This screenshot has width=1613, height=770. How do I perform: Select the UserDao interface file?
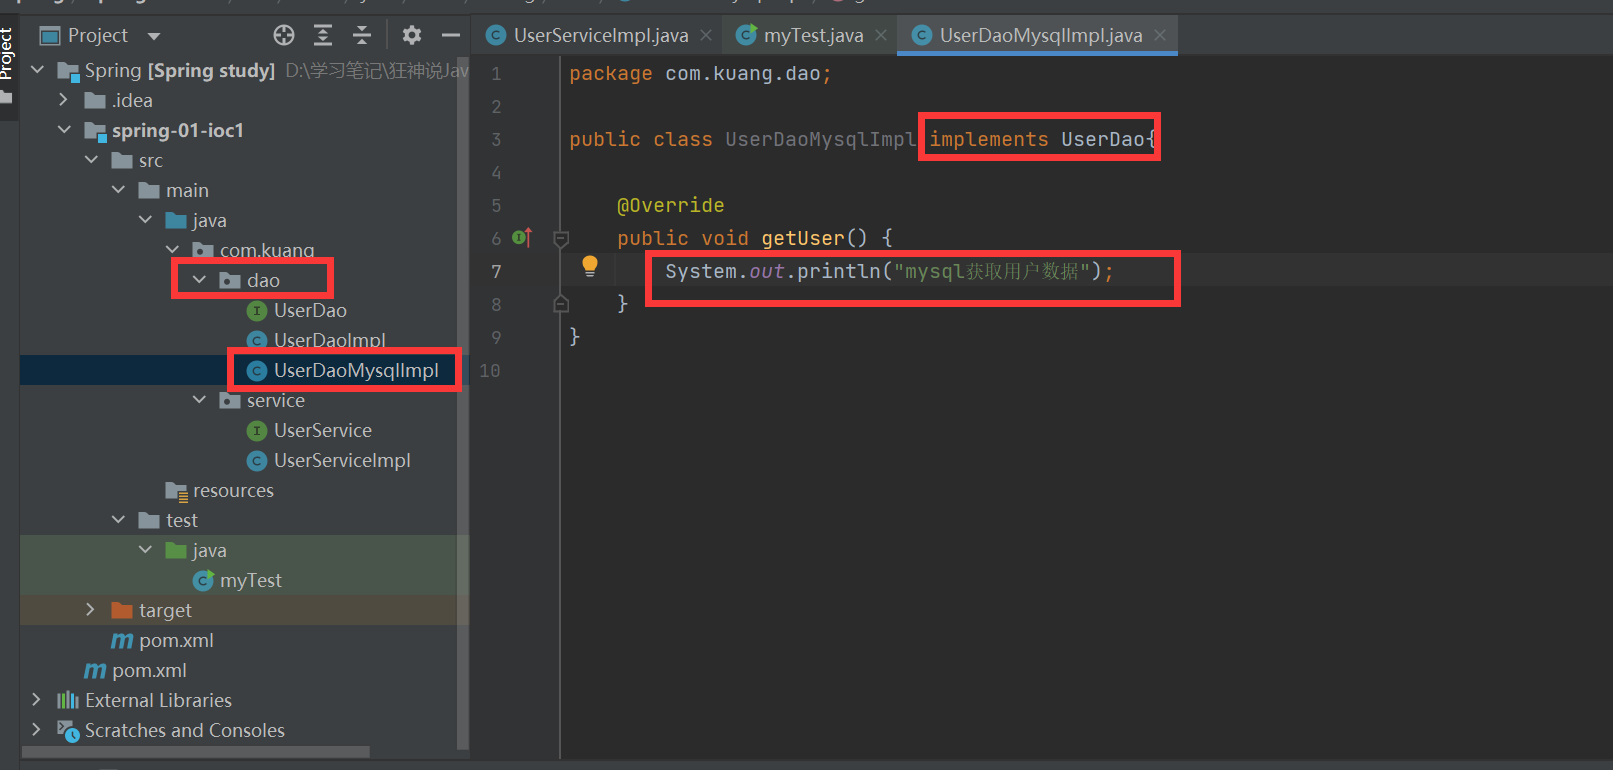310,310
